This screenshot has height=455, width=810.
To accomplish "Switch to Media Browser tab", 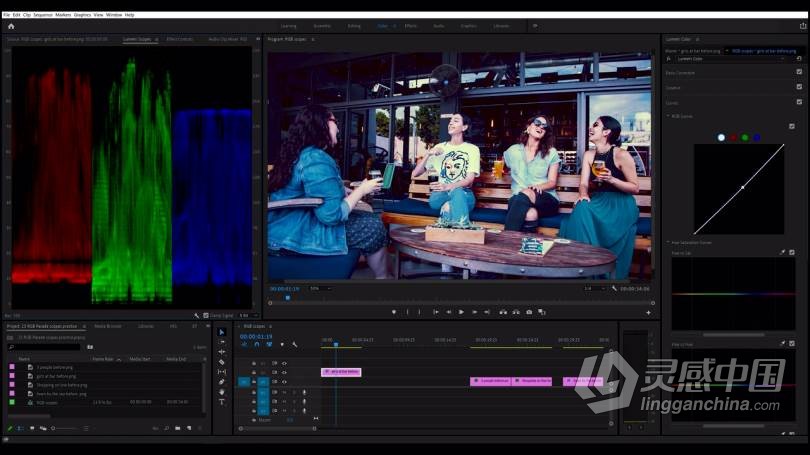I will tap(108, 326).
